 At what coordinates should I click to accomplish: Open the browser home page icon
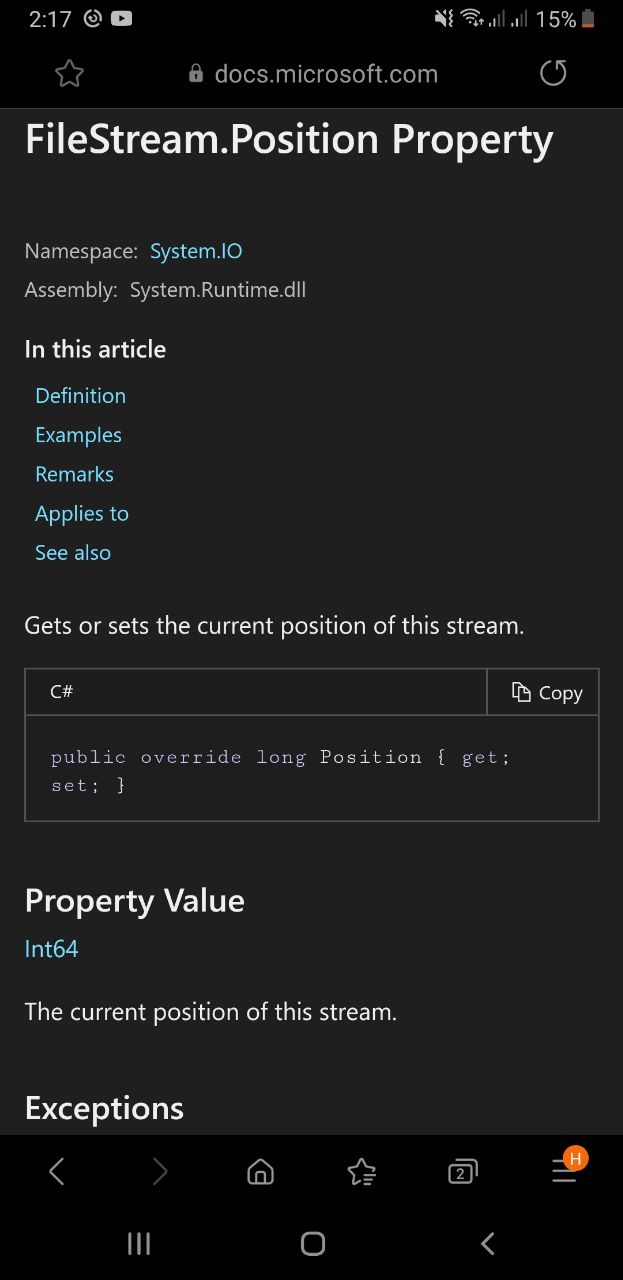click(260, 1171)
